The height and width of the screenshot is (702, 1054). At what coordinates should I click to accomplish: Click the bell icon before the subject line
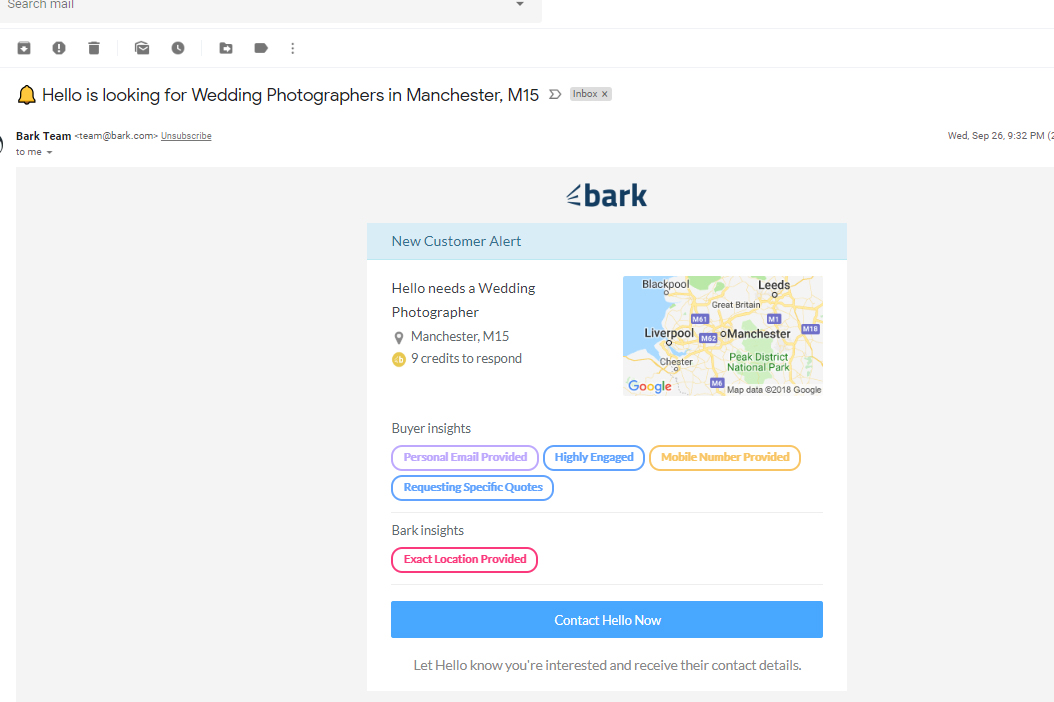click(26, 94)
